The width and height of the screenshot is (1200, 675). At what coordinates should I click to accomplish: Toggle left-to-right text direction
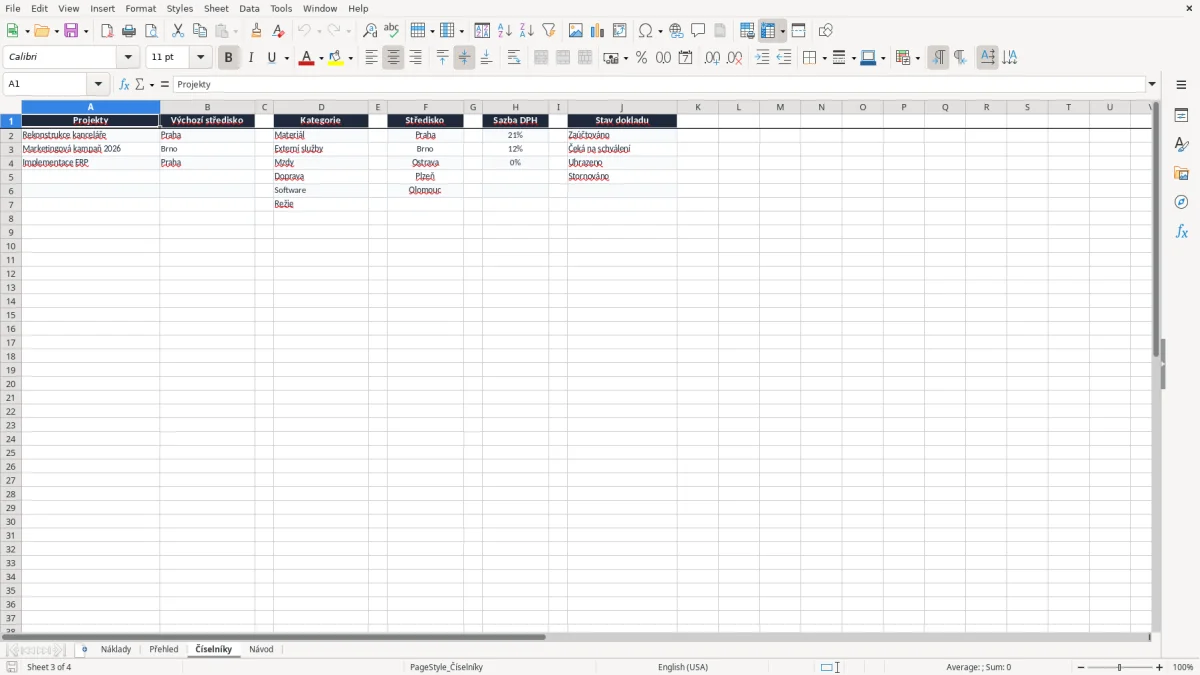[x=938, y=58]
